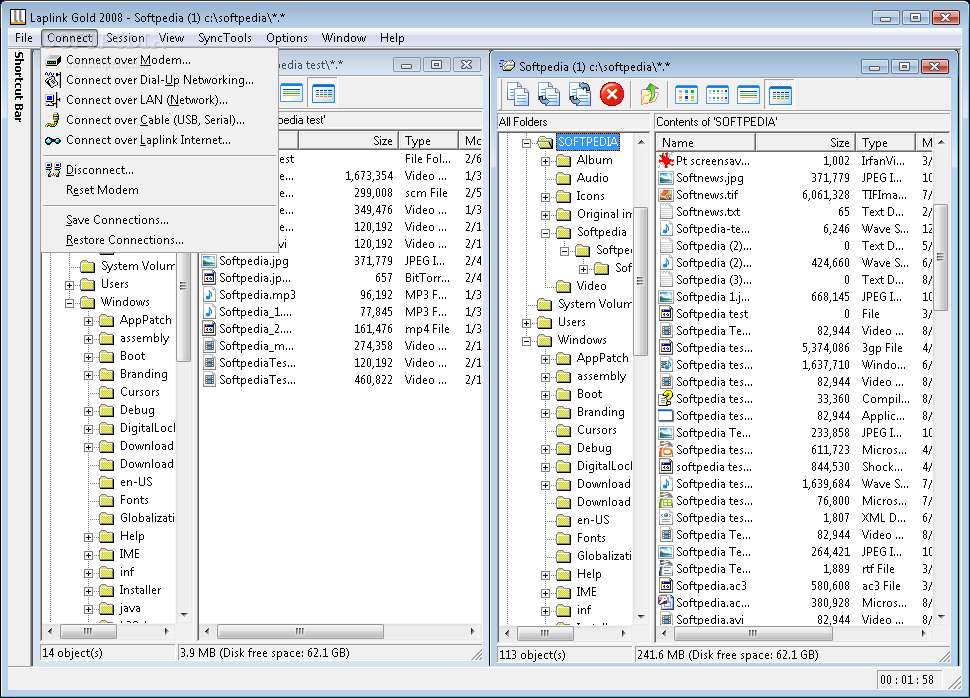
Task: Click right file list horizontal scrollbar thumb
Action: (753, 633)
